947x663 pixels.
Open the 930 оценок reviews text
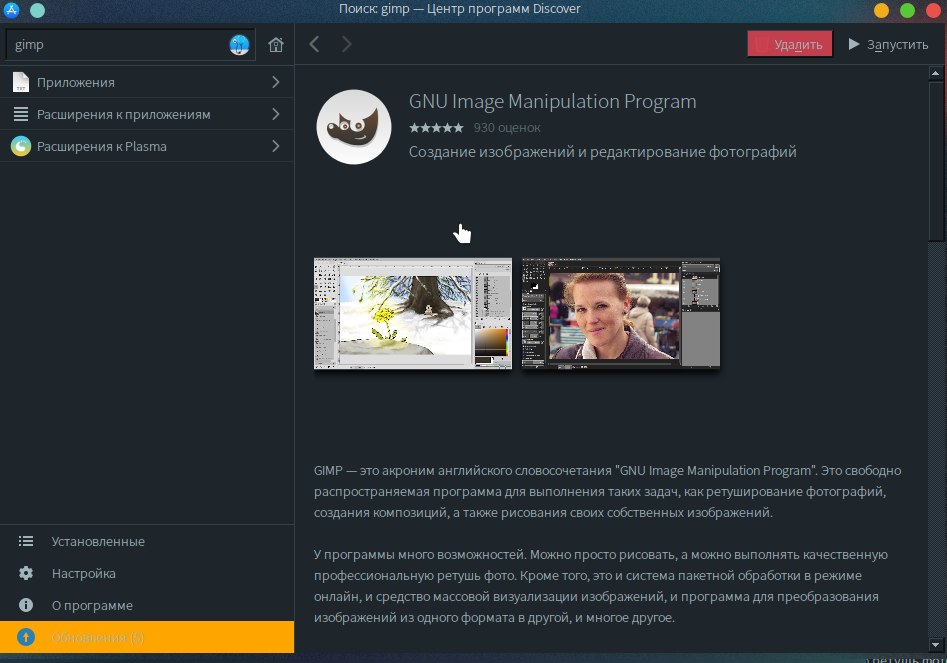[x=507, y=128]
